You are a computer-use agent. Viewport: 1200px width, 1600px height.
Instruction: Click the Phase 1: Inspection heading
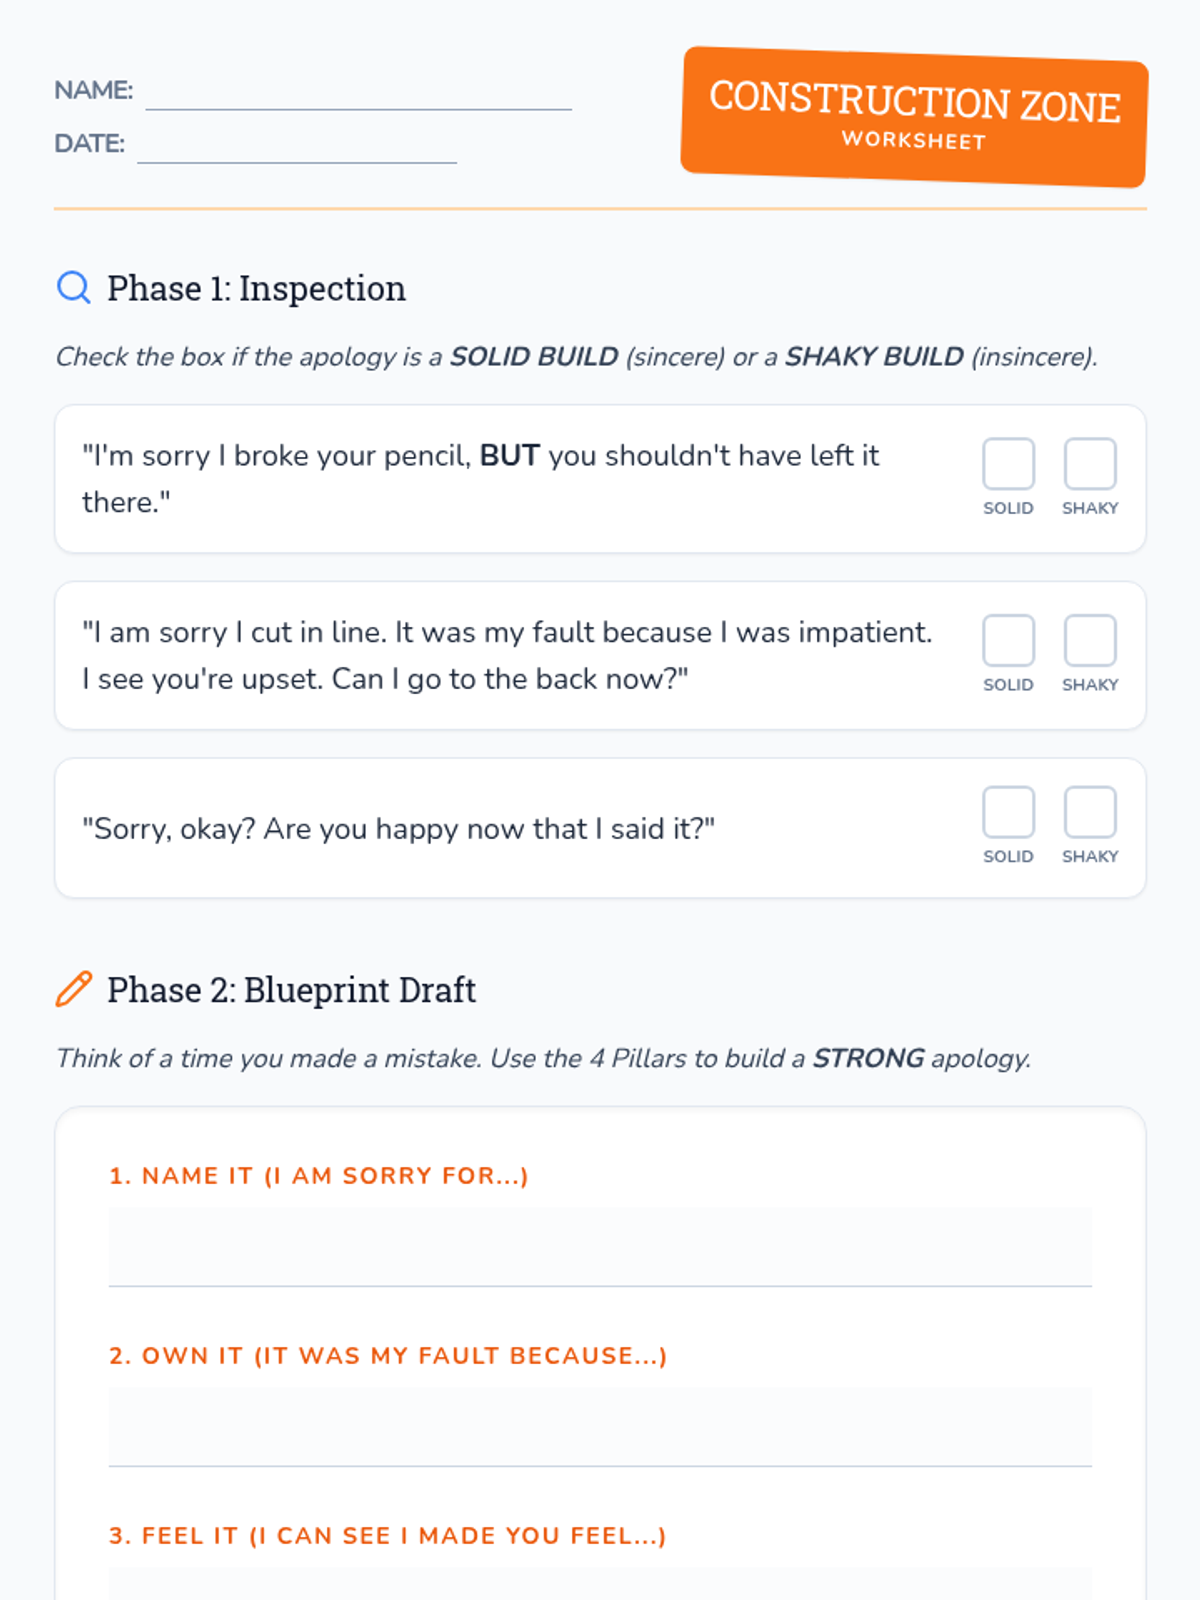click(256, 288)
